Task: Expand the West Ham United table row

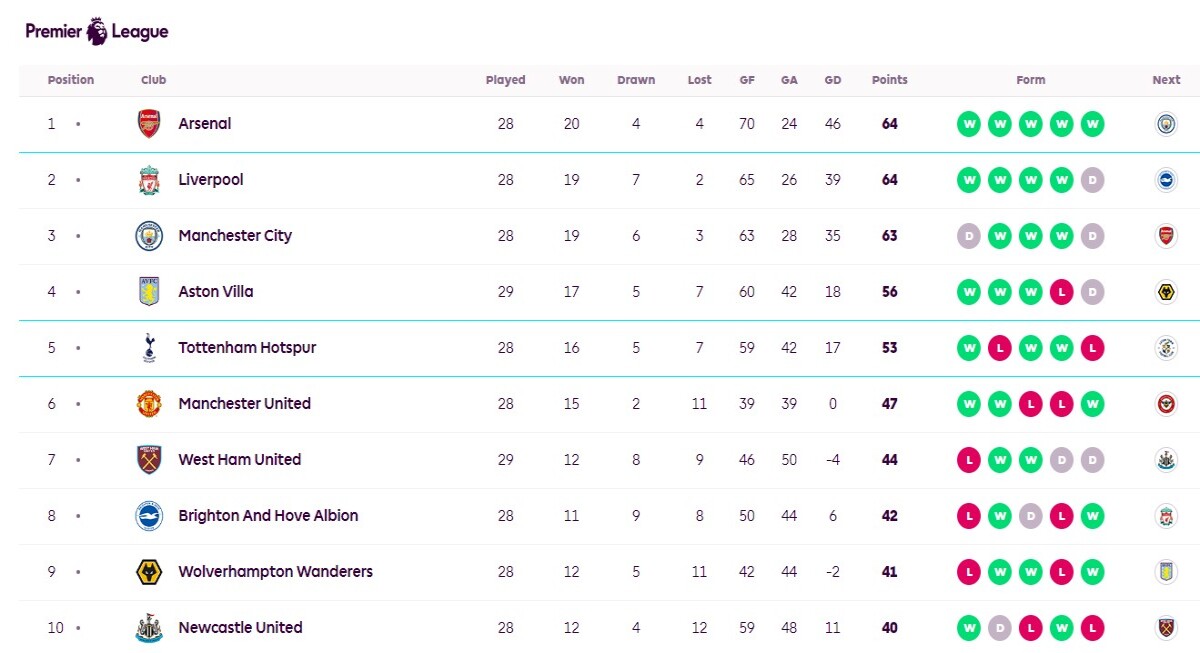Action: coord(609,460)
